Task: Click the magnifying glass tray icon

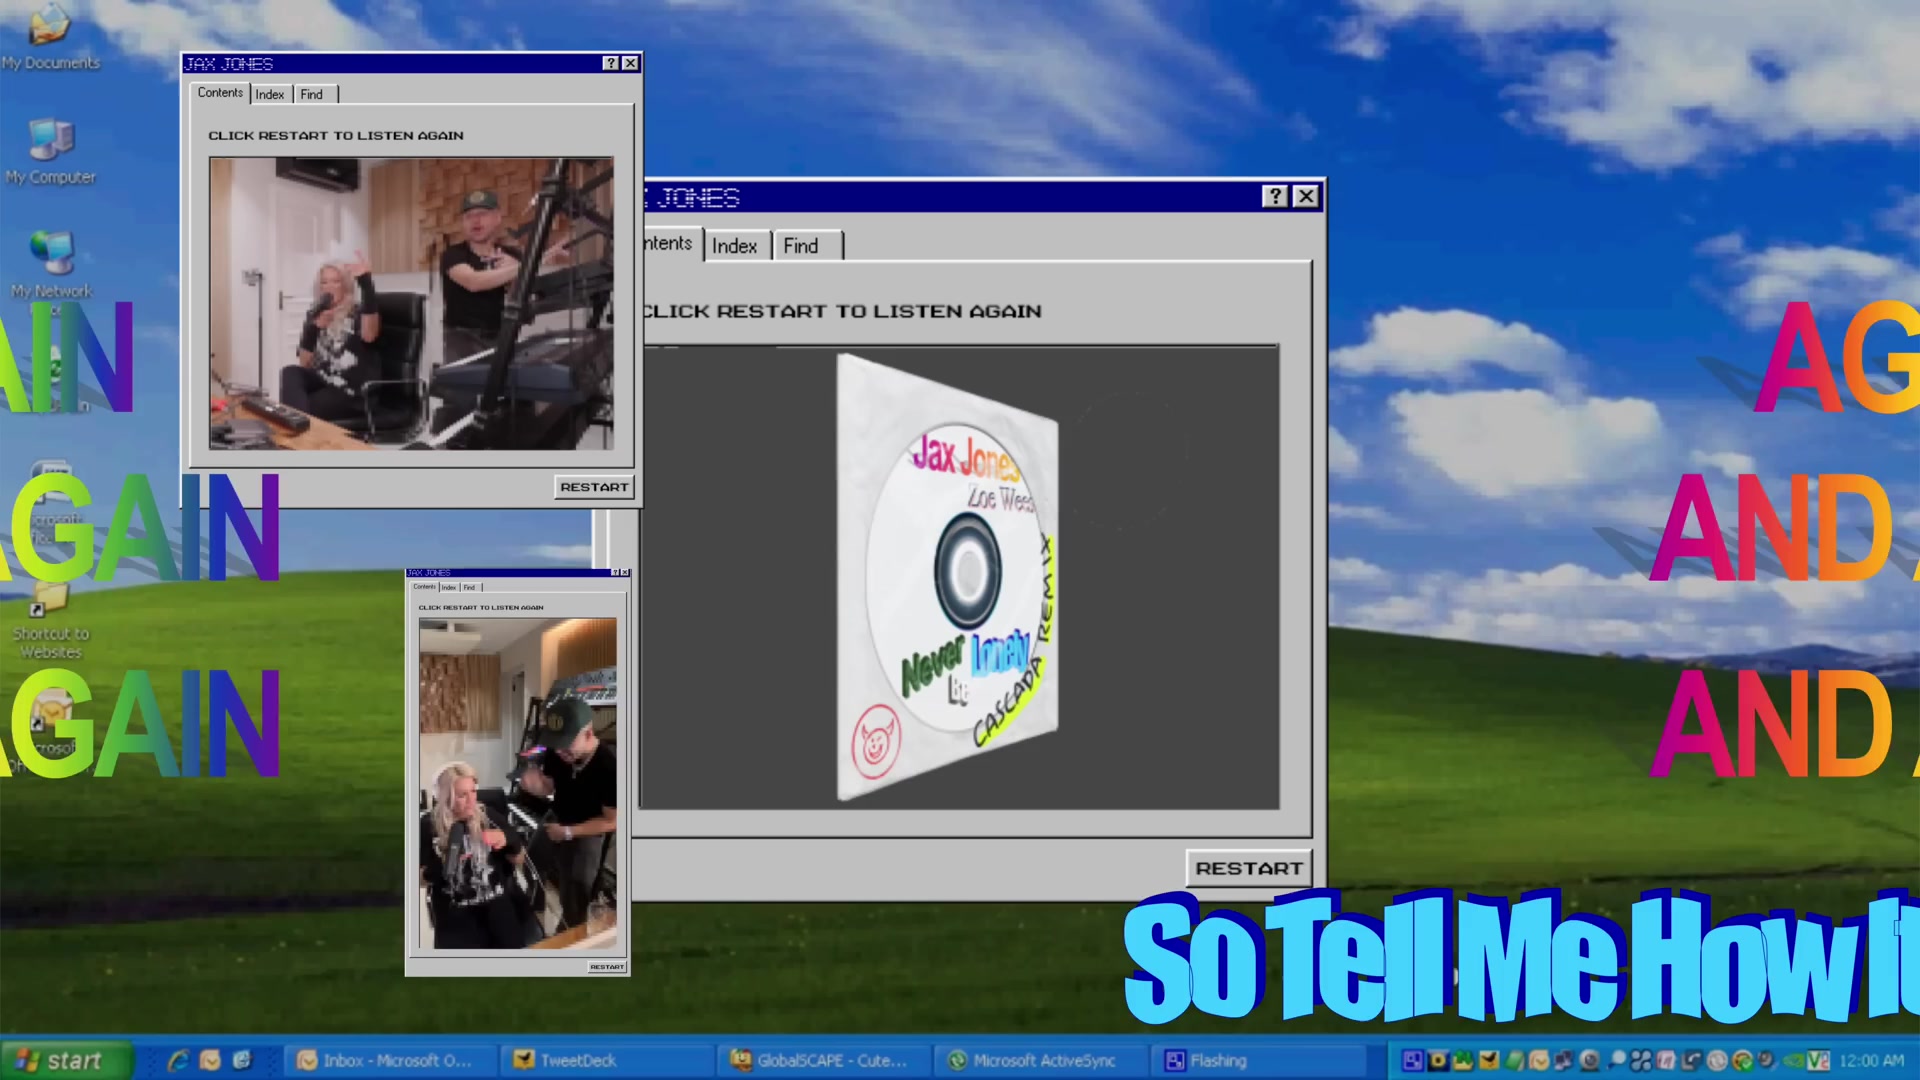Action: pos(1616,1060)
